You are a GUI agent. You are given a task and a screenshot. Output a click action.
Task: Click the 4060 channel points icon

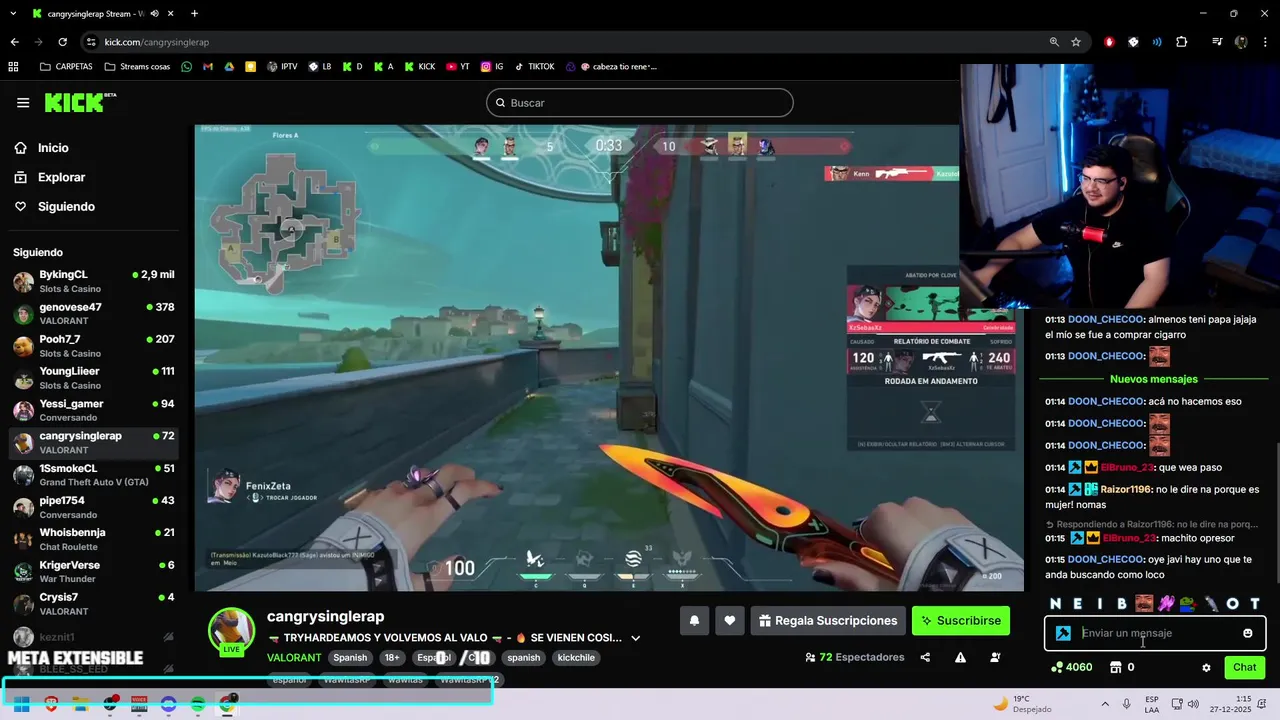pos(1057,667)
